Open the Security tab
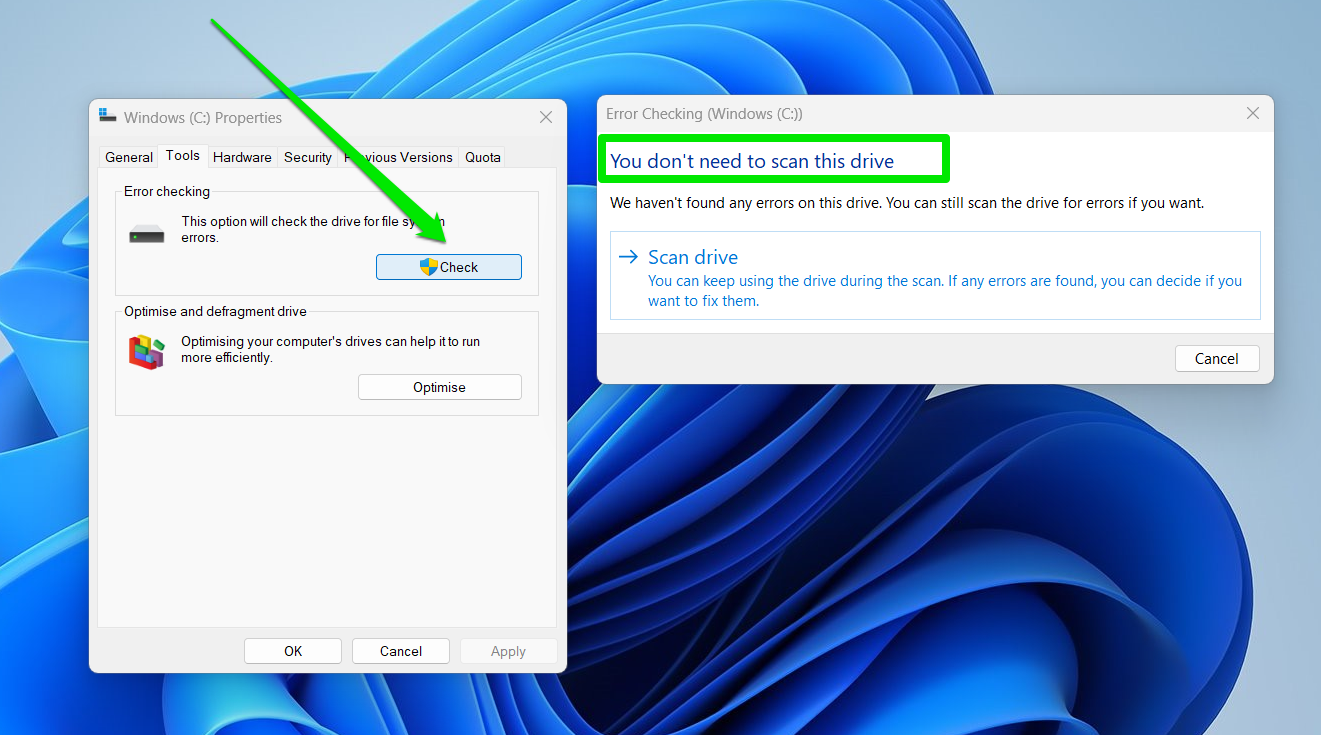This screenshot has height=735, width=1321. pos(308,157)
